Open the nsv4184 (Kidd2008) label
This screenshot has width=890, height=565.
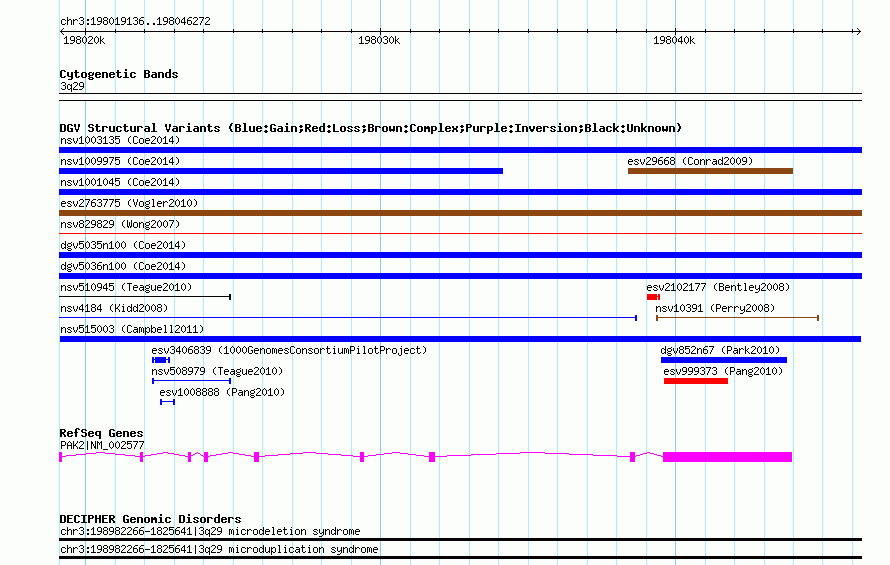pyautogui.click(x=114, y=308)
